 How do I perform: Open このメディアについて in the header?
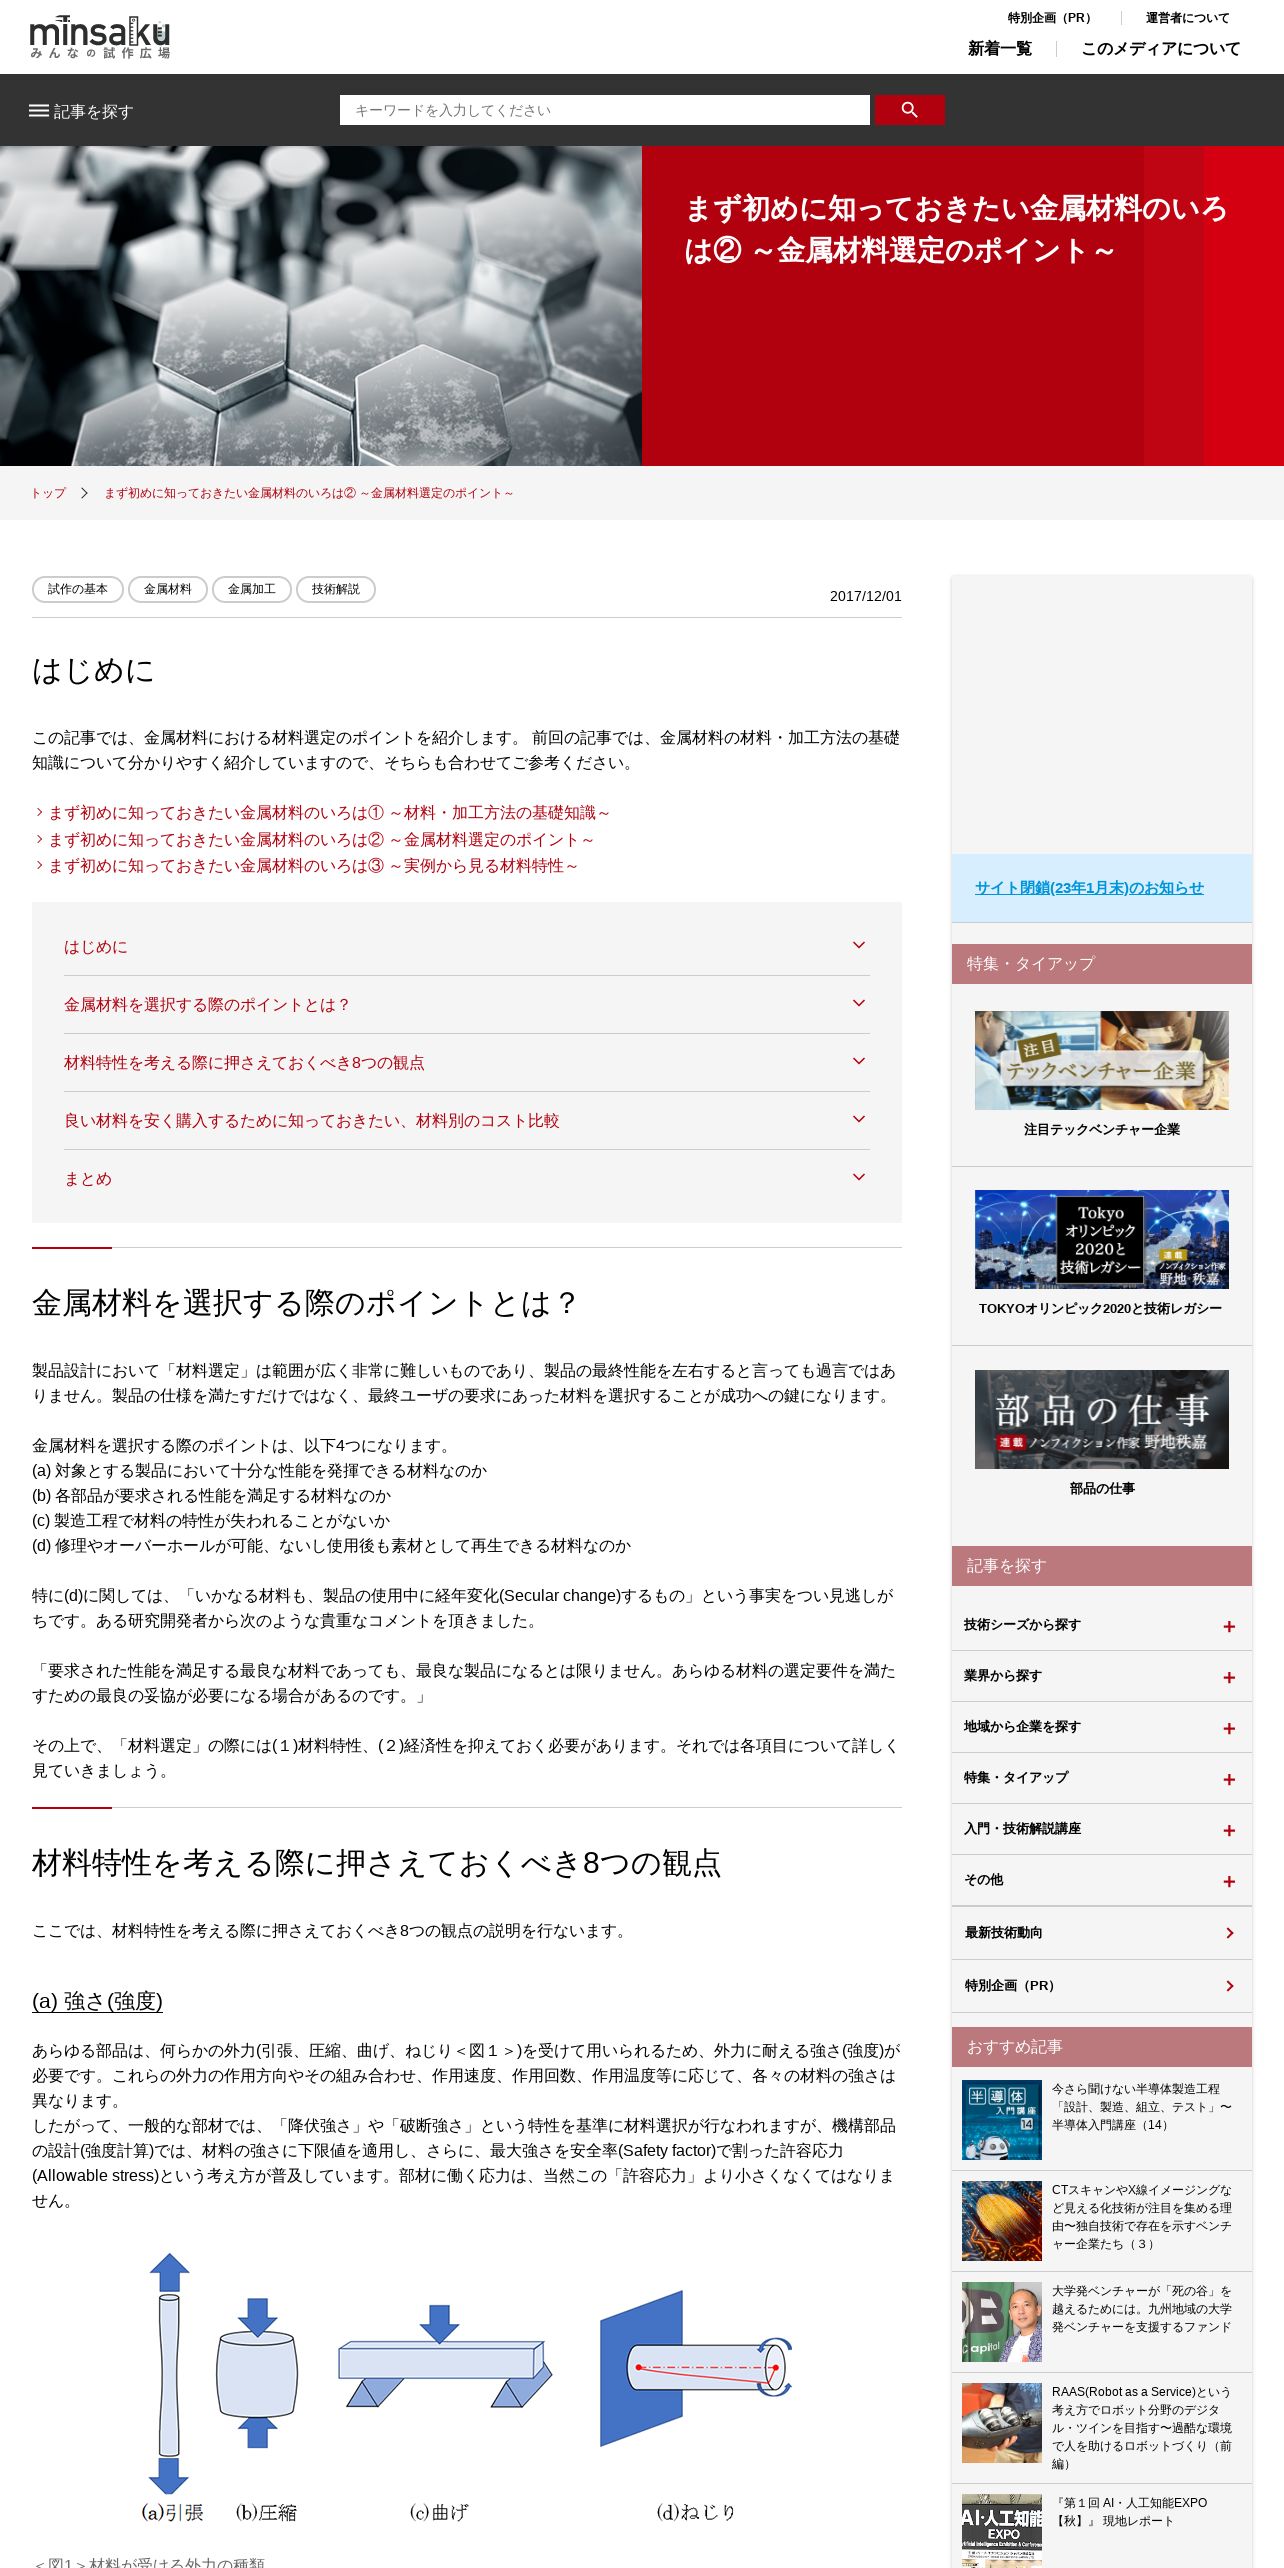(x=1160, y=48)
